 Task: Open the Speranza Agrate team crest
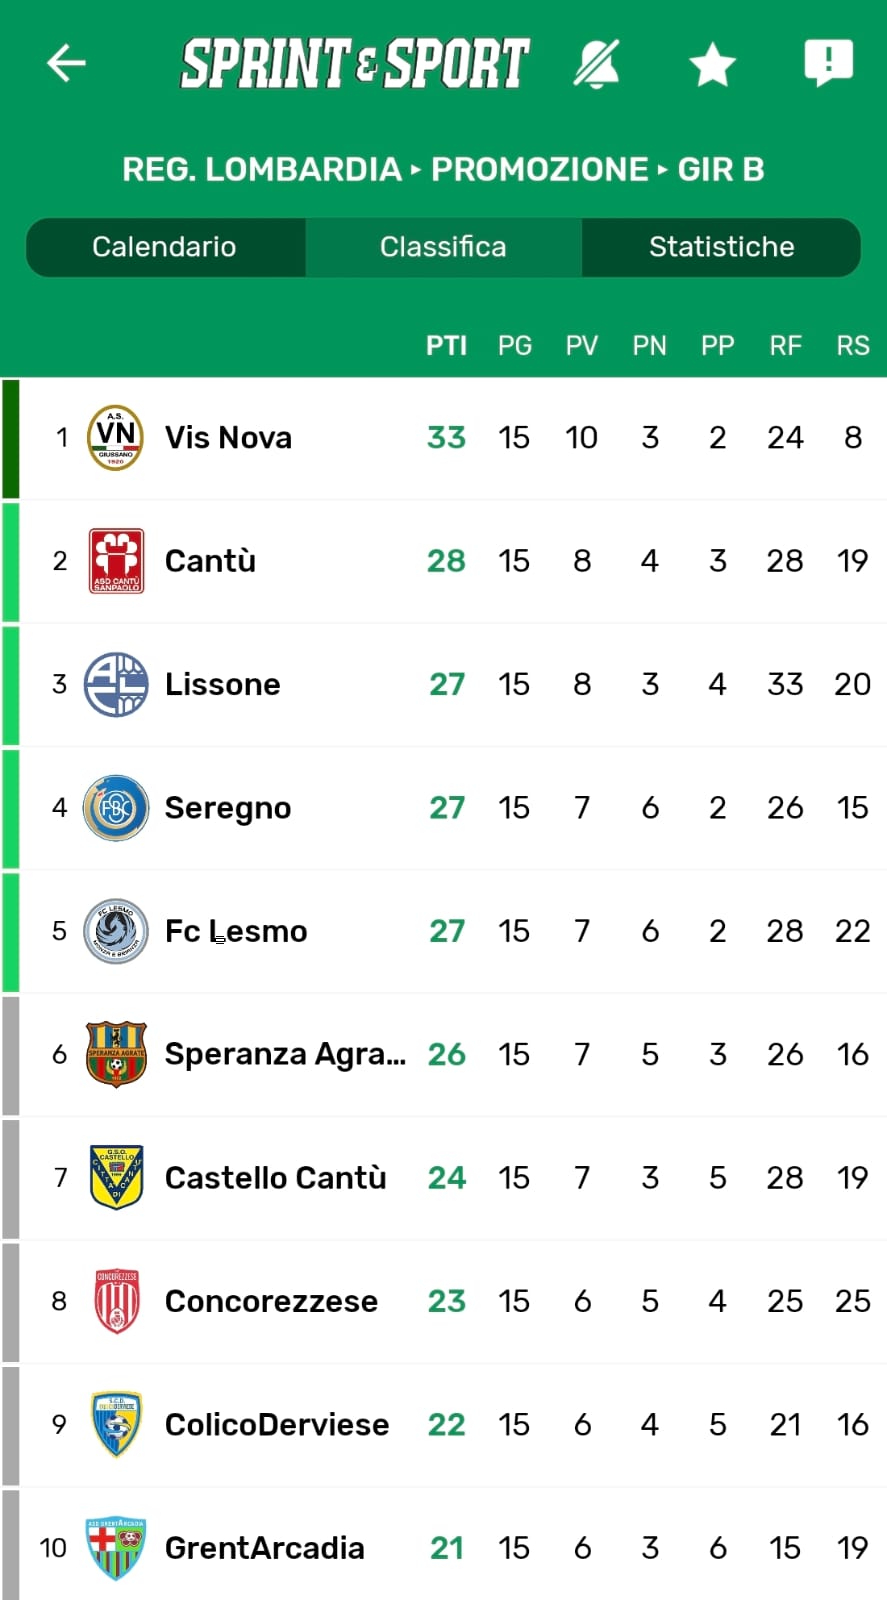tap(116, 1054)
